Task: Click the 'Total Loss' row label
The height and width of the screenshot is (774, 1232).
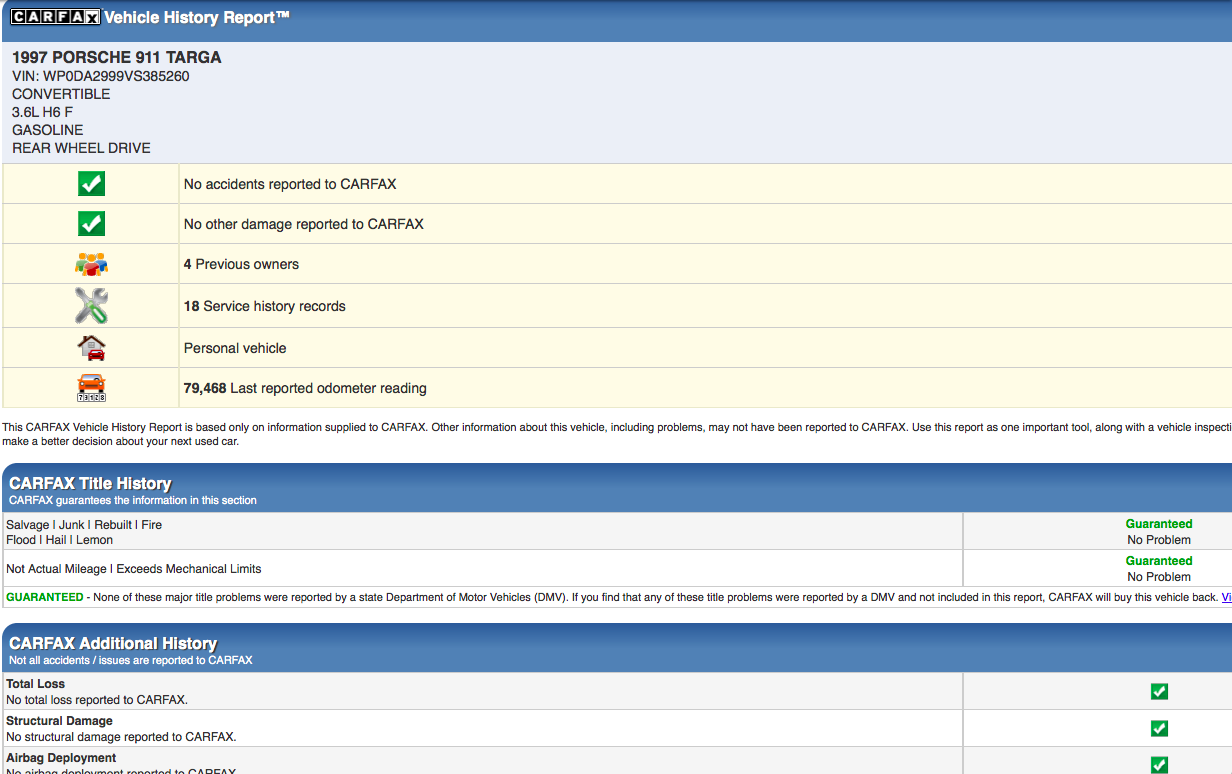Action: click(x=36, y=684)
